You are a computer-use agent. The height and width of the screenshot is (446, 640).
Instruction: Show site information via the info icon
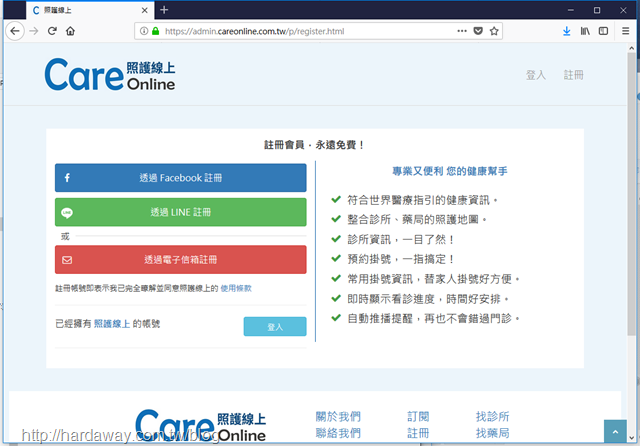point(144,31)
